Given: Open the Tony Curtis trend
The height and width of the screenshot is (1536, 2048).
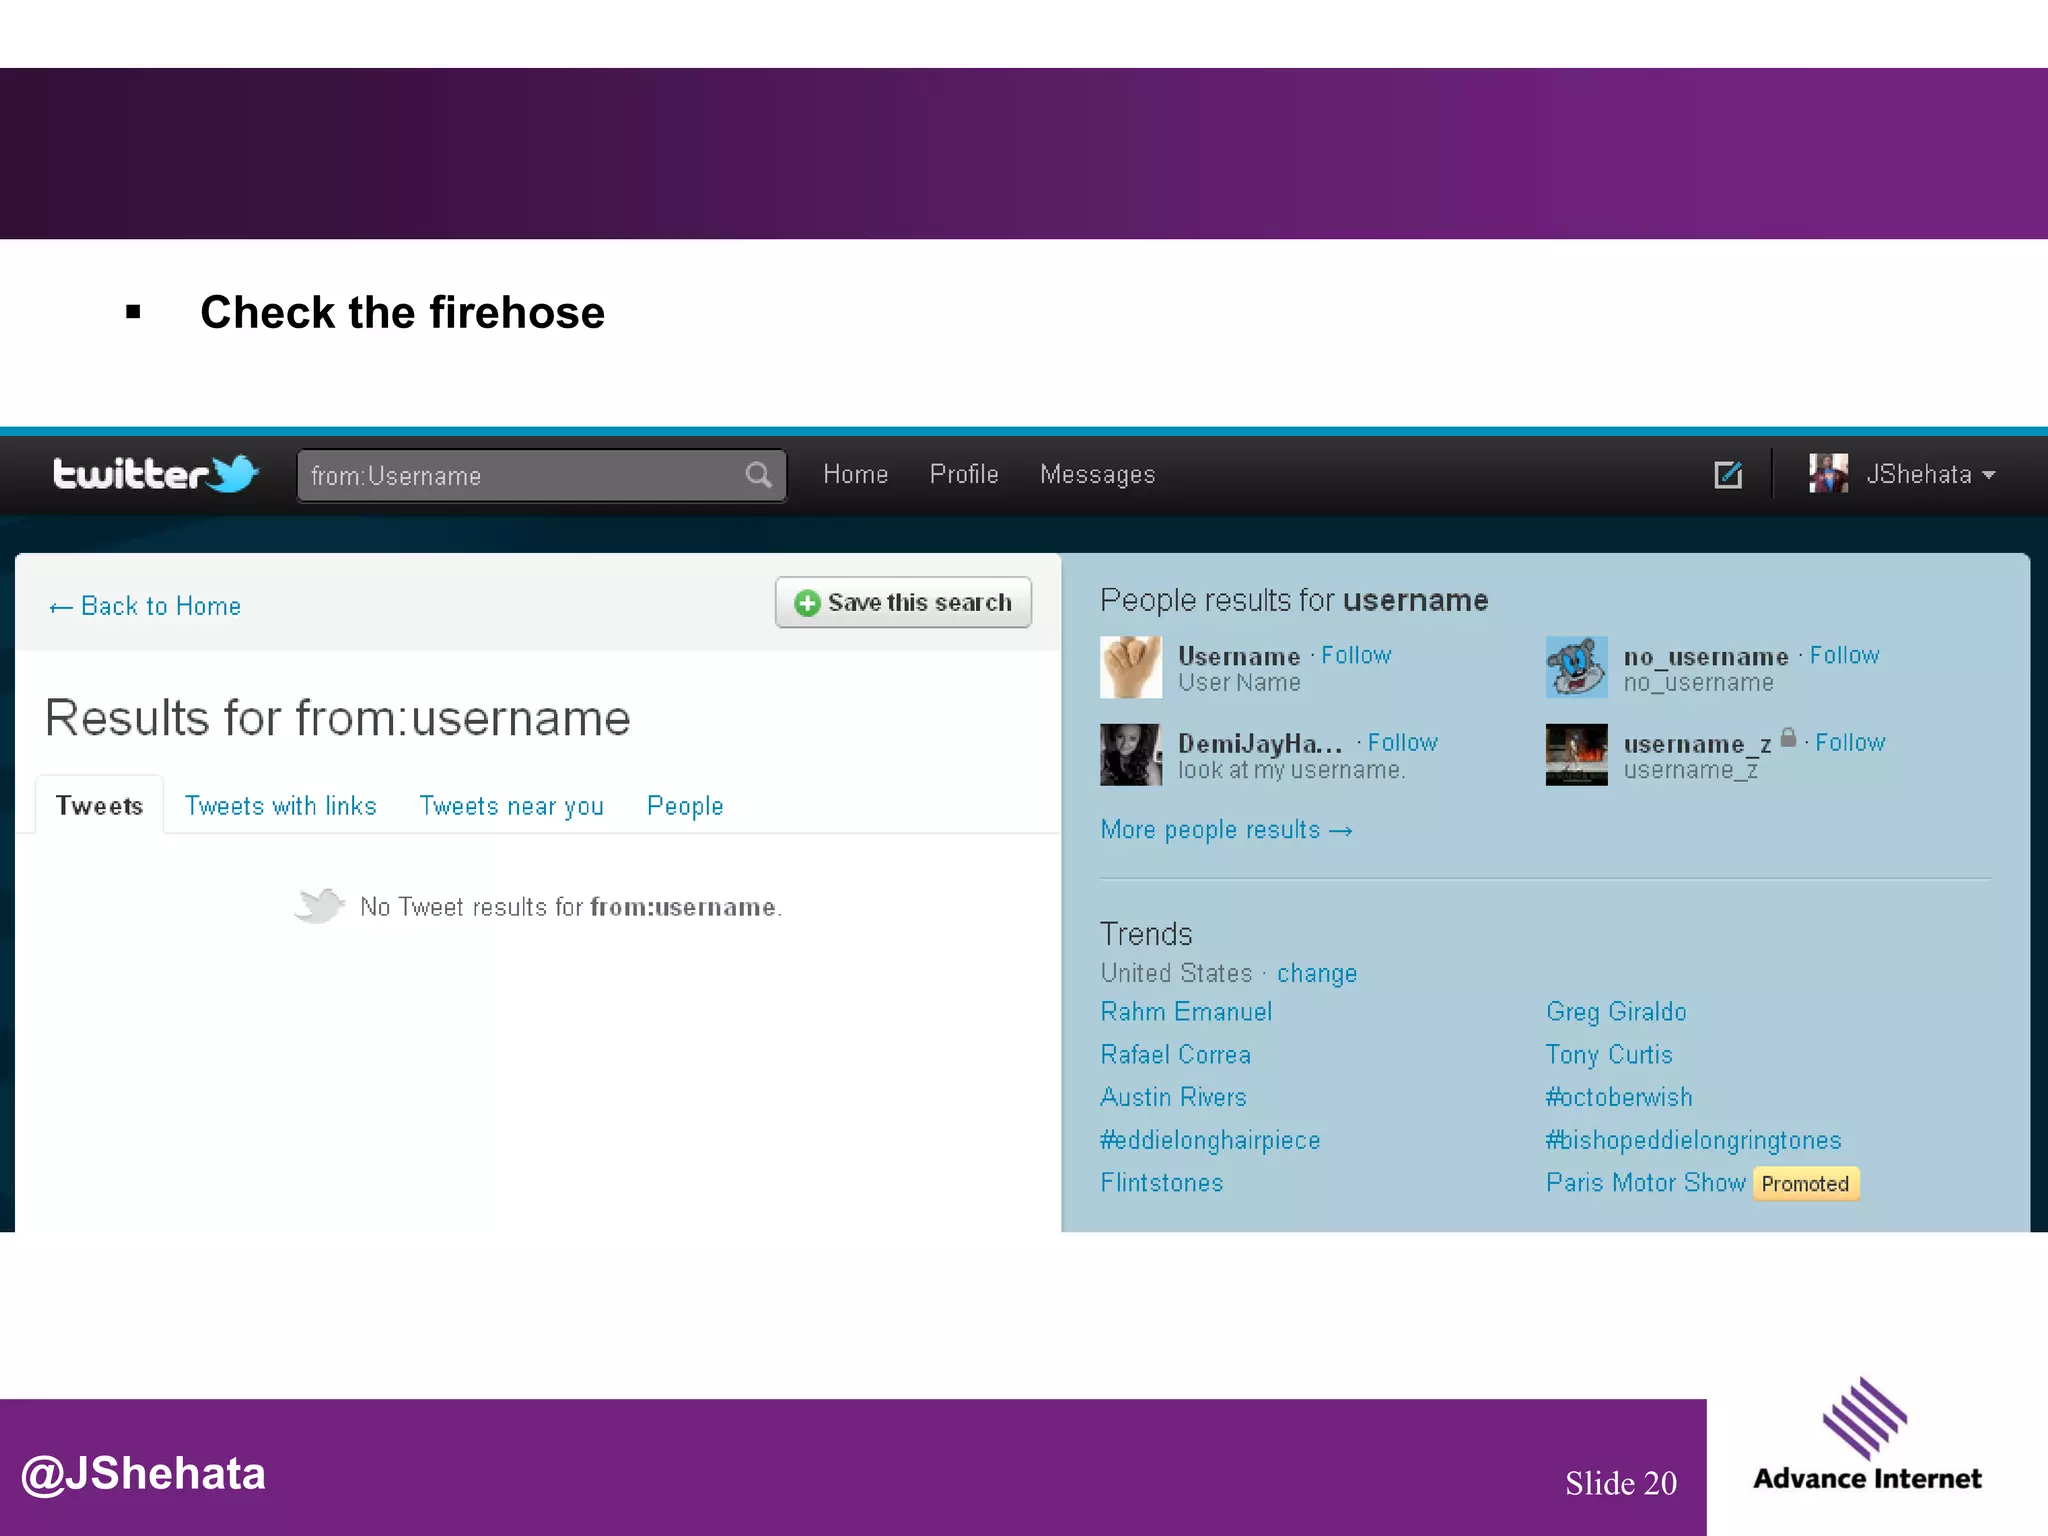Looking at the screenshot, I should tap(1609, 1055).
